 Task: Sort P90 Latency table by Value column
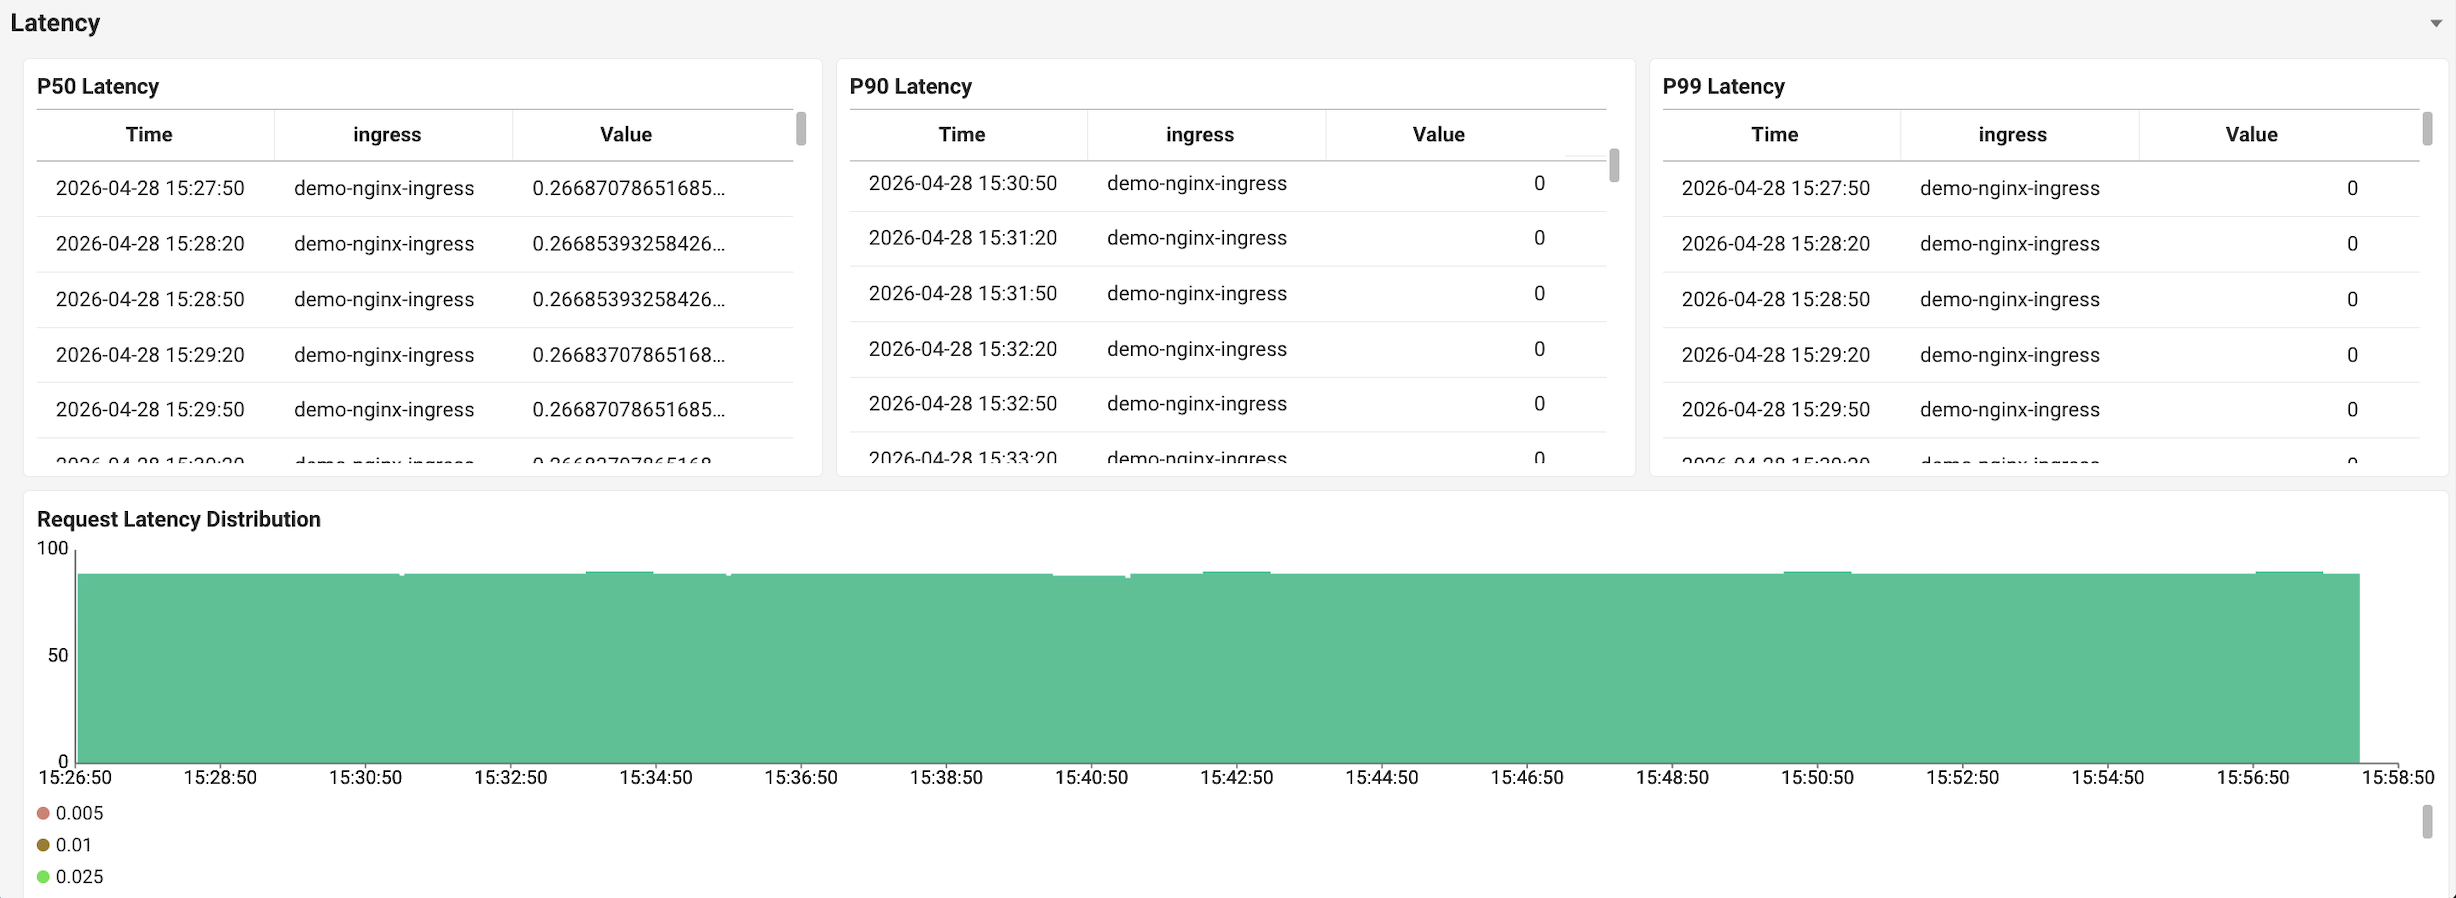1439,135
